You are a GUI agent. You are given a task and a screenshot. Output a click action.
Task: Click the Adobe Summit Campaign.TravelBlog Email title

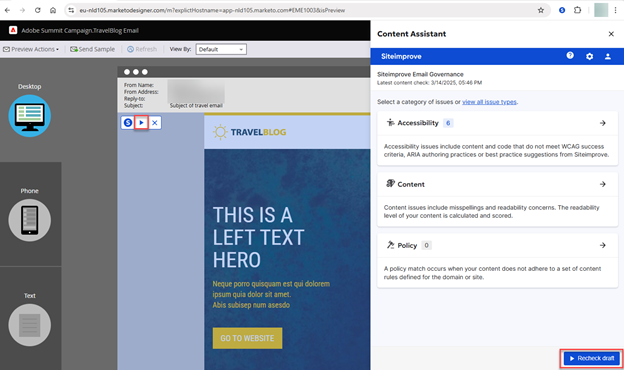point(80,30)
